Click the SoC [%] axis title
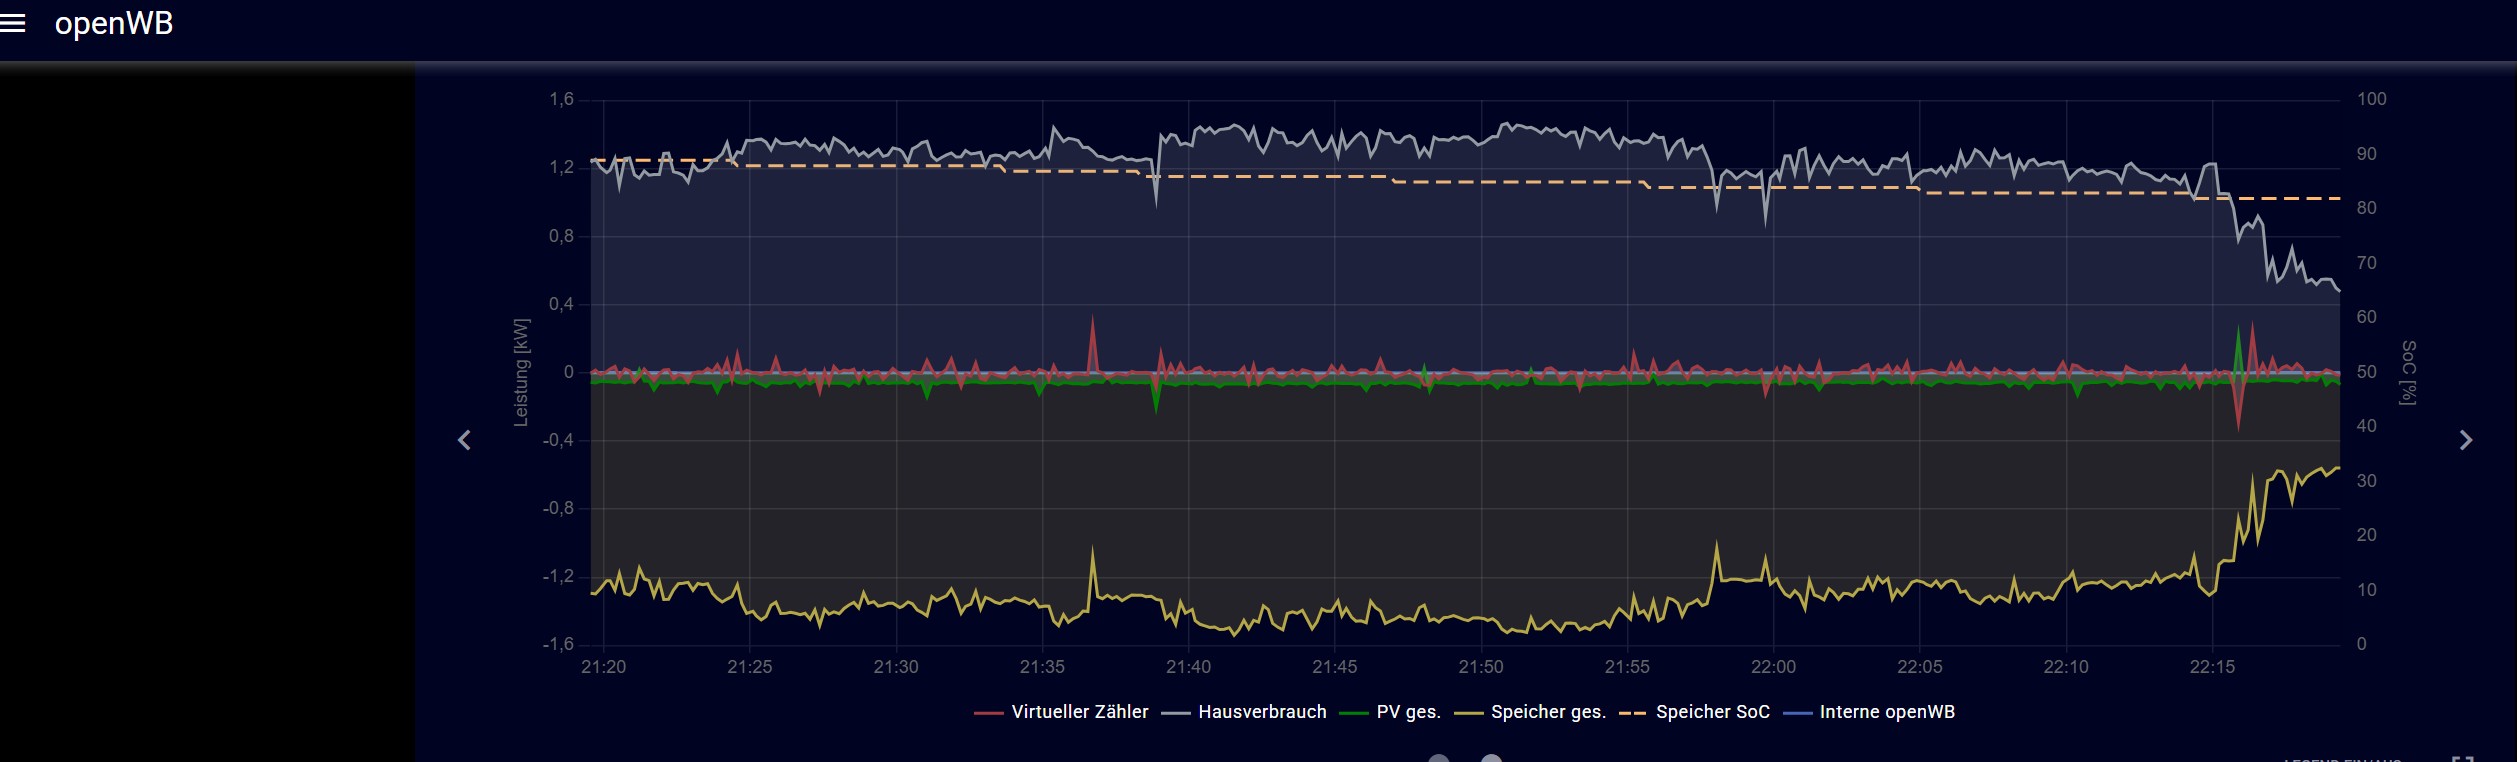 coord(2408,372)
